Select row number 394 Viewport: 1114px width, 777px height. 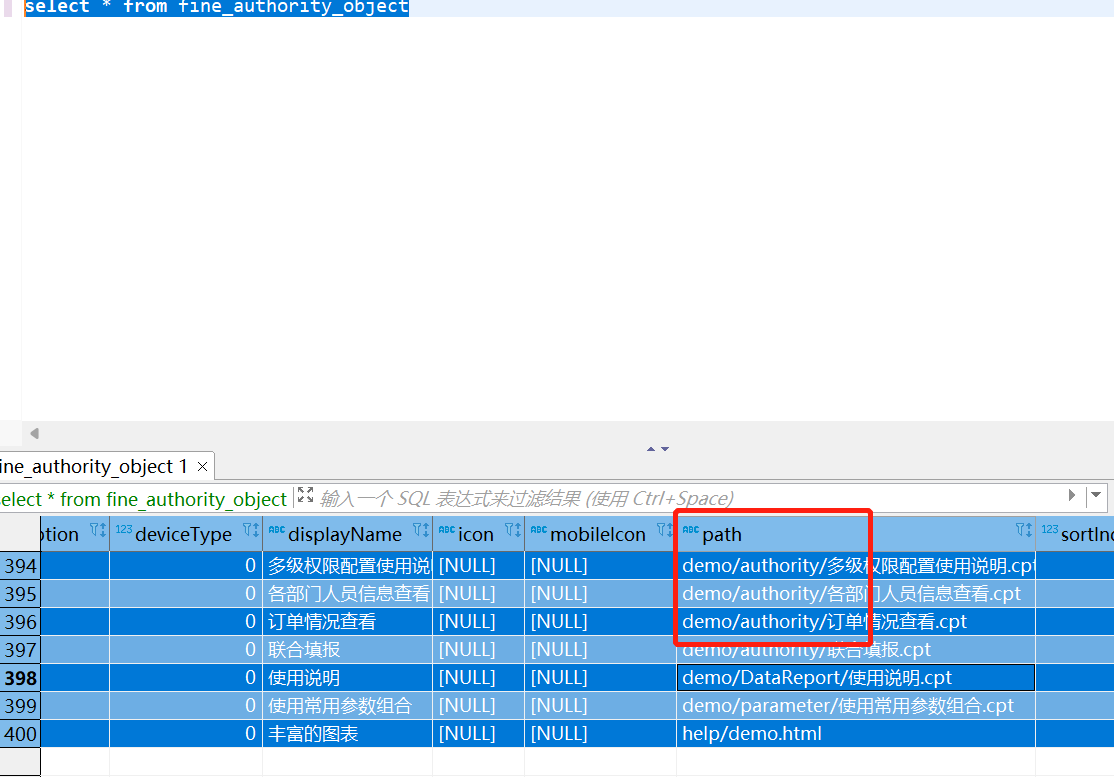[x=20, y=566]
